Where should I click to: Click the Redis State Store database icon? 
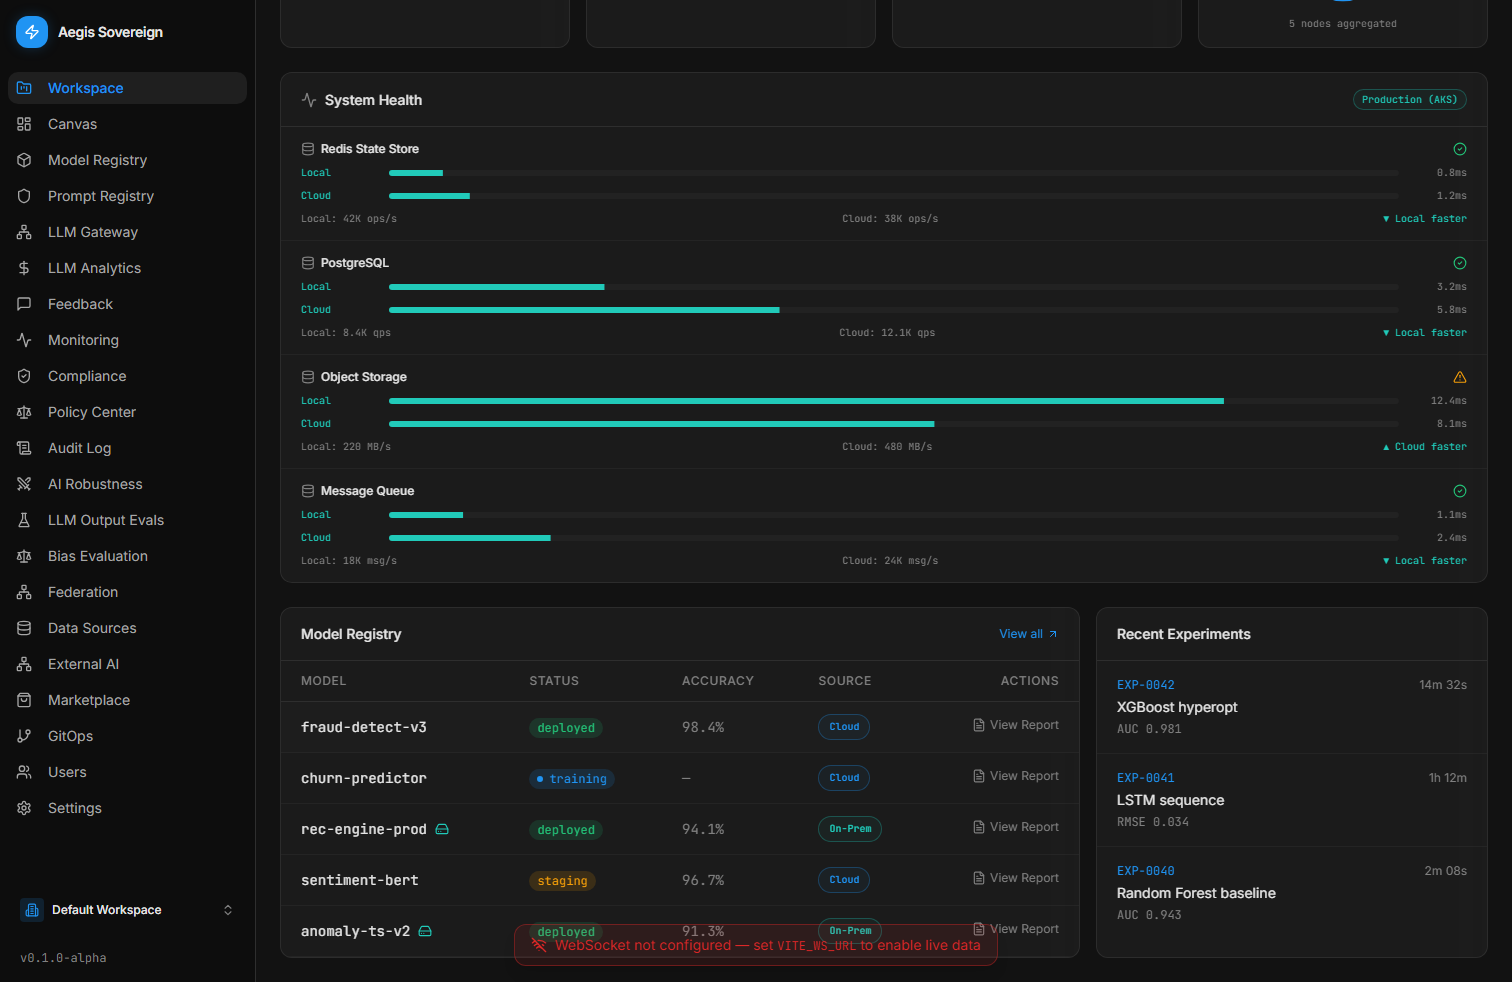click(308, 149)
